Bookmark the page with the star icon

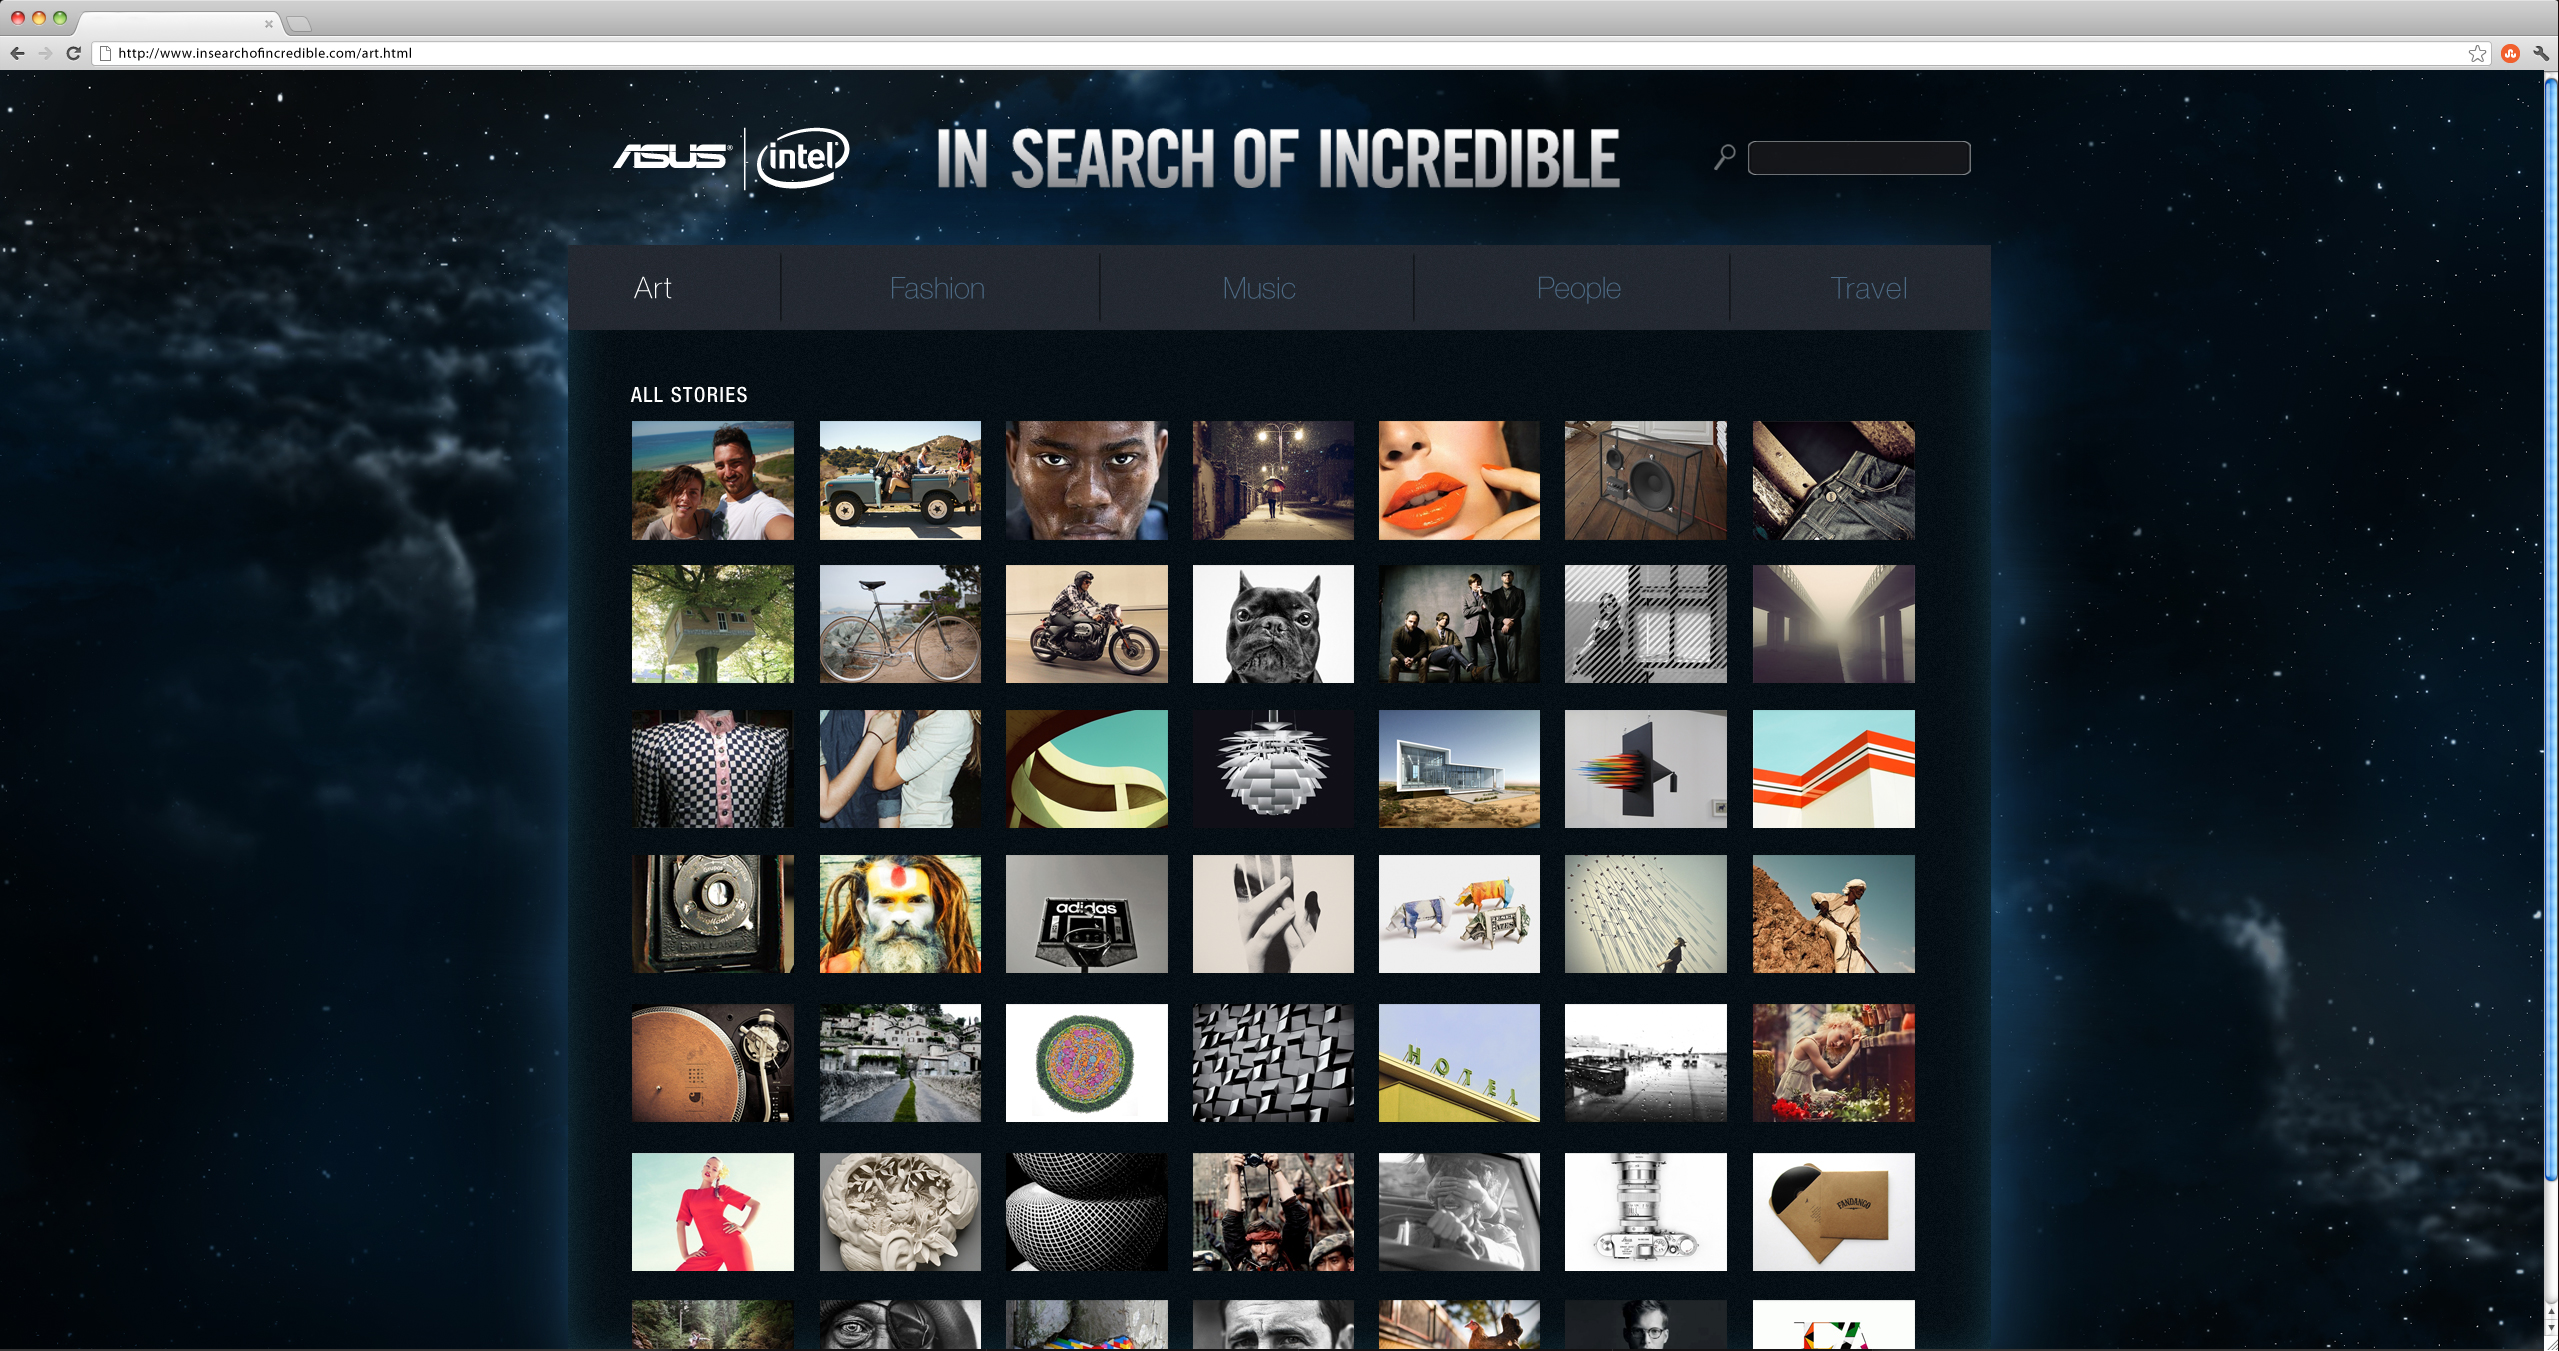(x=2477, y=53)
